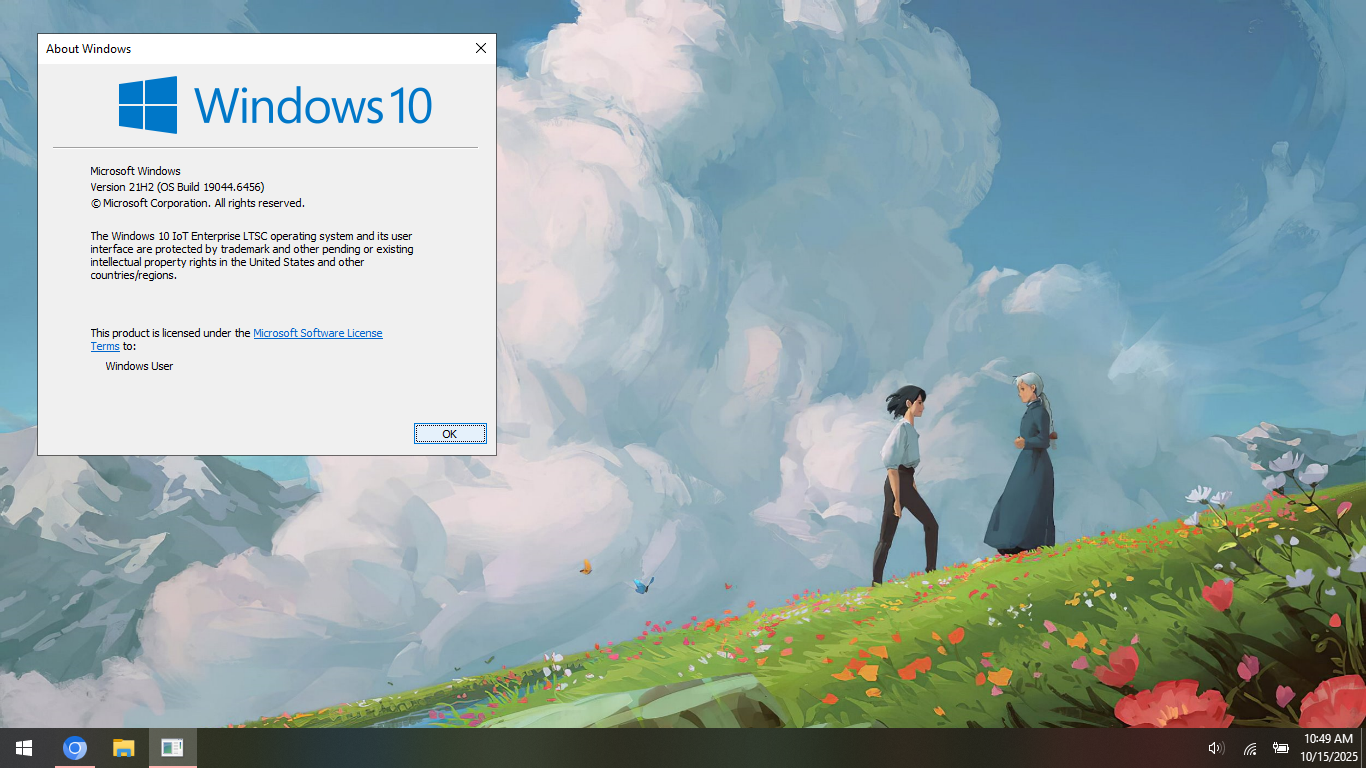Click OK in the About Windows dialog
1366x768 pixels.
[x=450, y=433]
